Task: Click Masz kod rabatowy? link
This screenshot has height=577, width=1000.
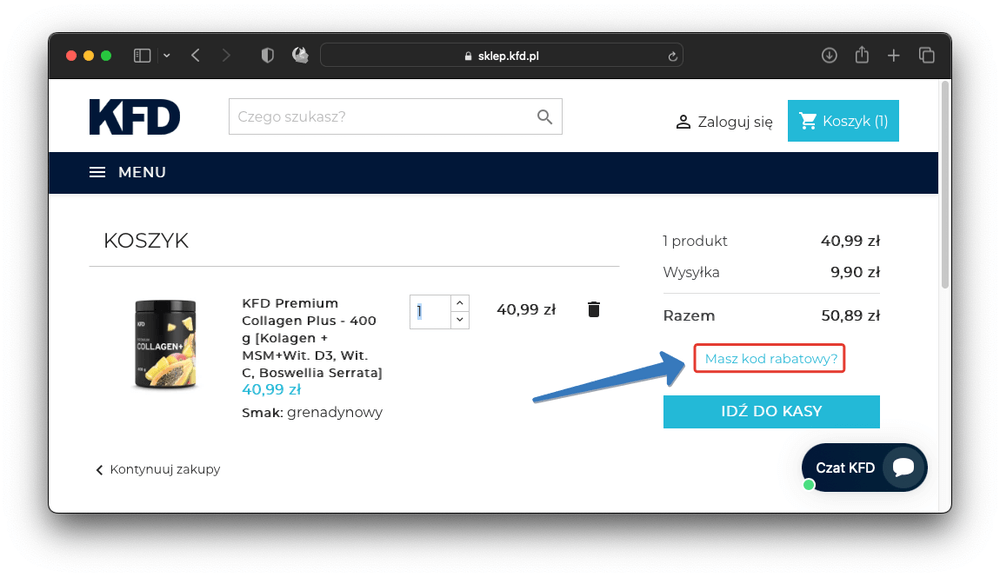Action: 770,358
